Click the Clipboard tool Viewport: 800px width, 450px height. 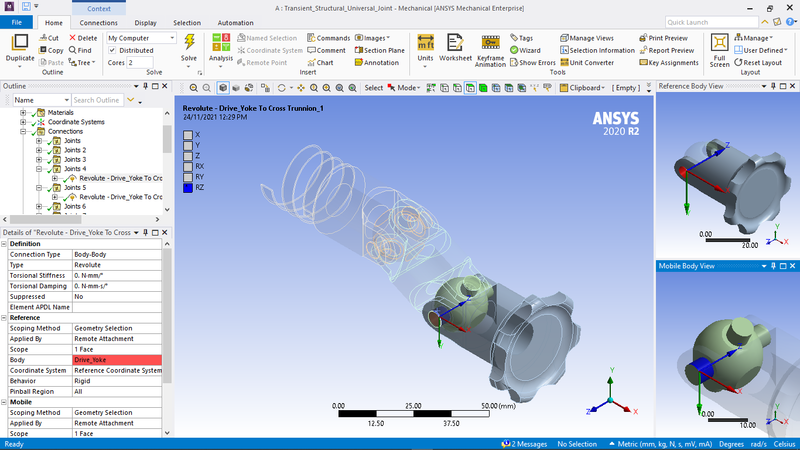(x=582, y=88)
